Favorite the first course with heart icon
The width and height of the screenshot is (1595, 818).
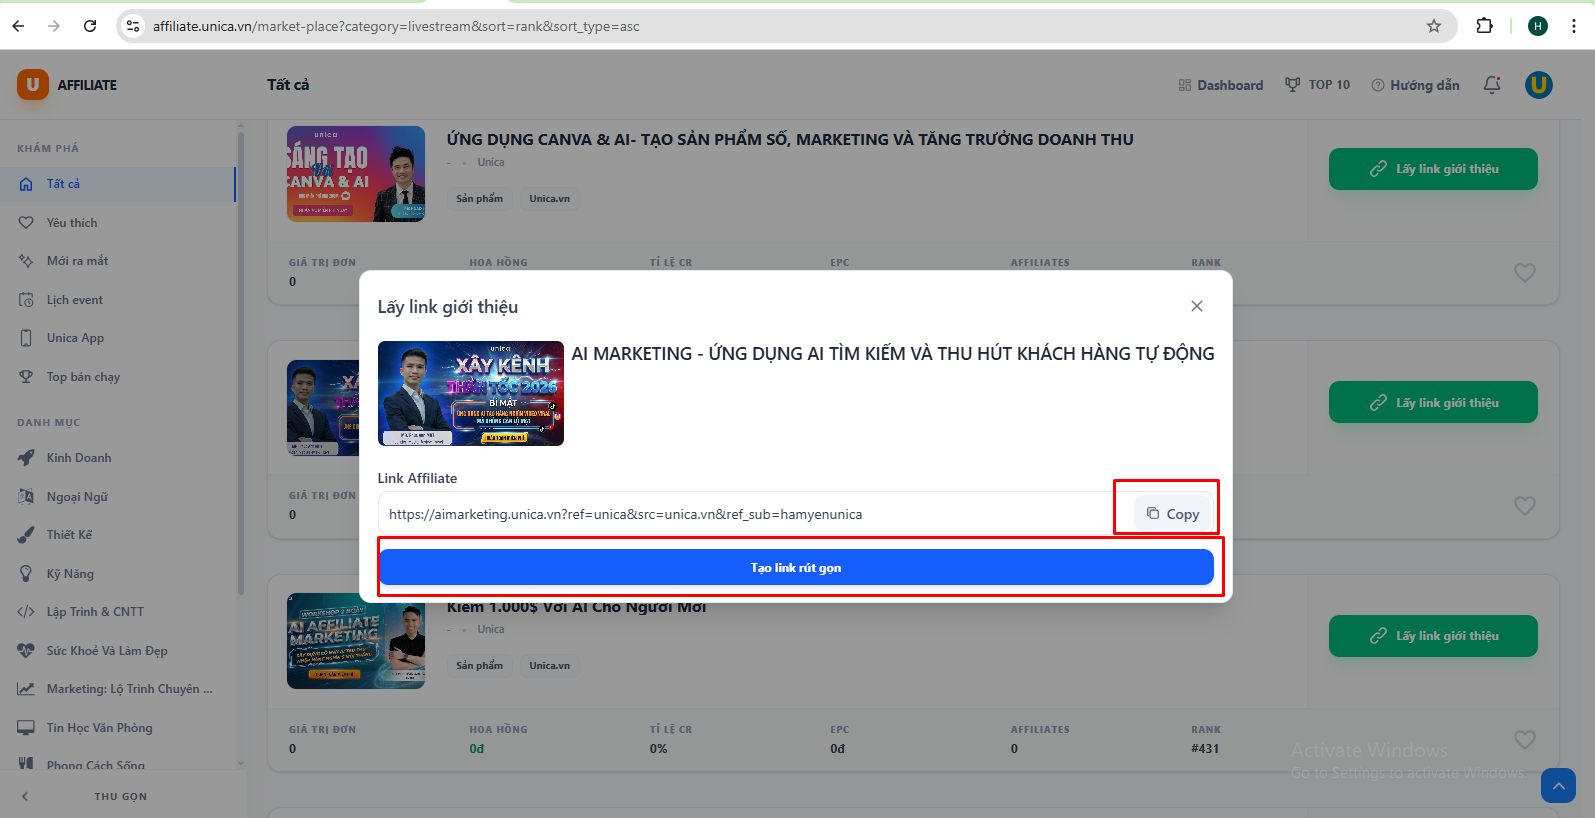[1524, 272]
